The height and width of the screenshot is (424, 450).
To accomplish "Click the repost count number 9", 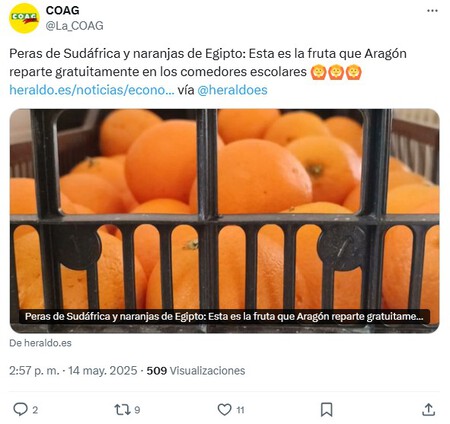I will pyautogui.click(x=137, y=410).
